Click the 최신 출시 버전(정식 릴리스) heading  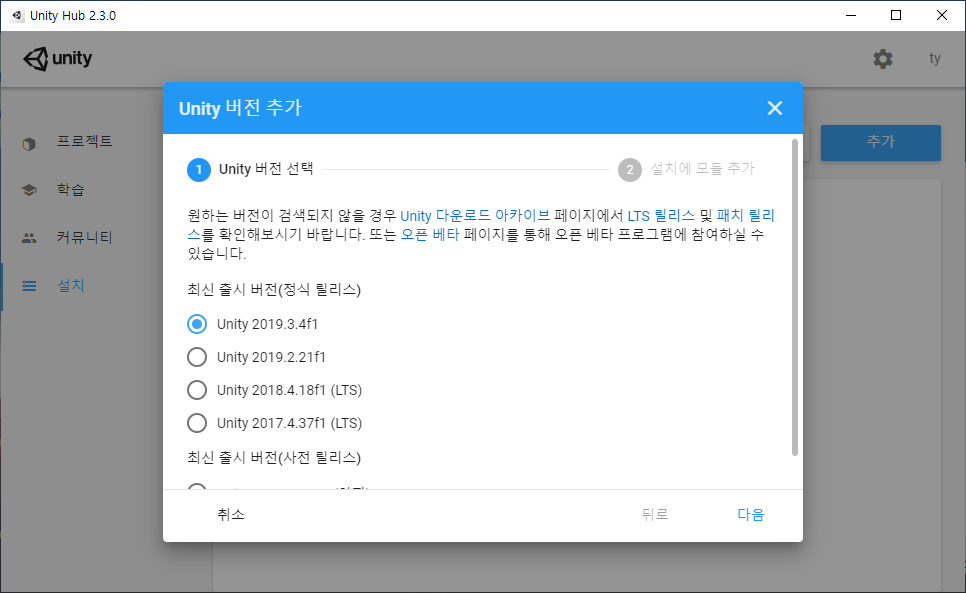pos(274,289)
